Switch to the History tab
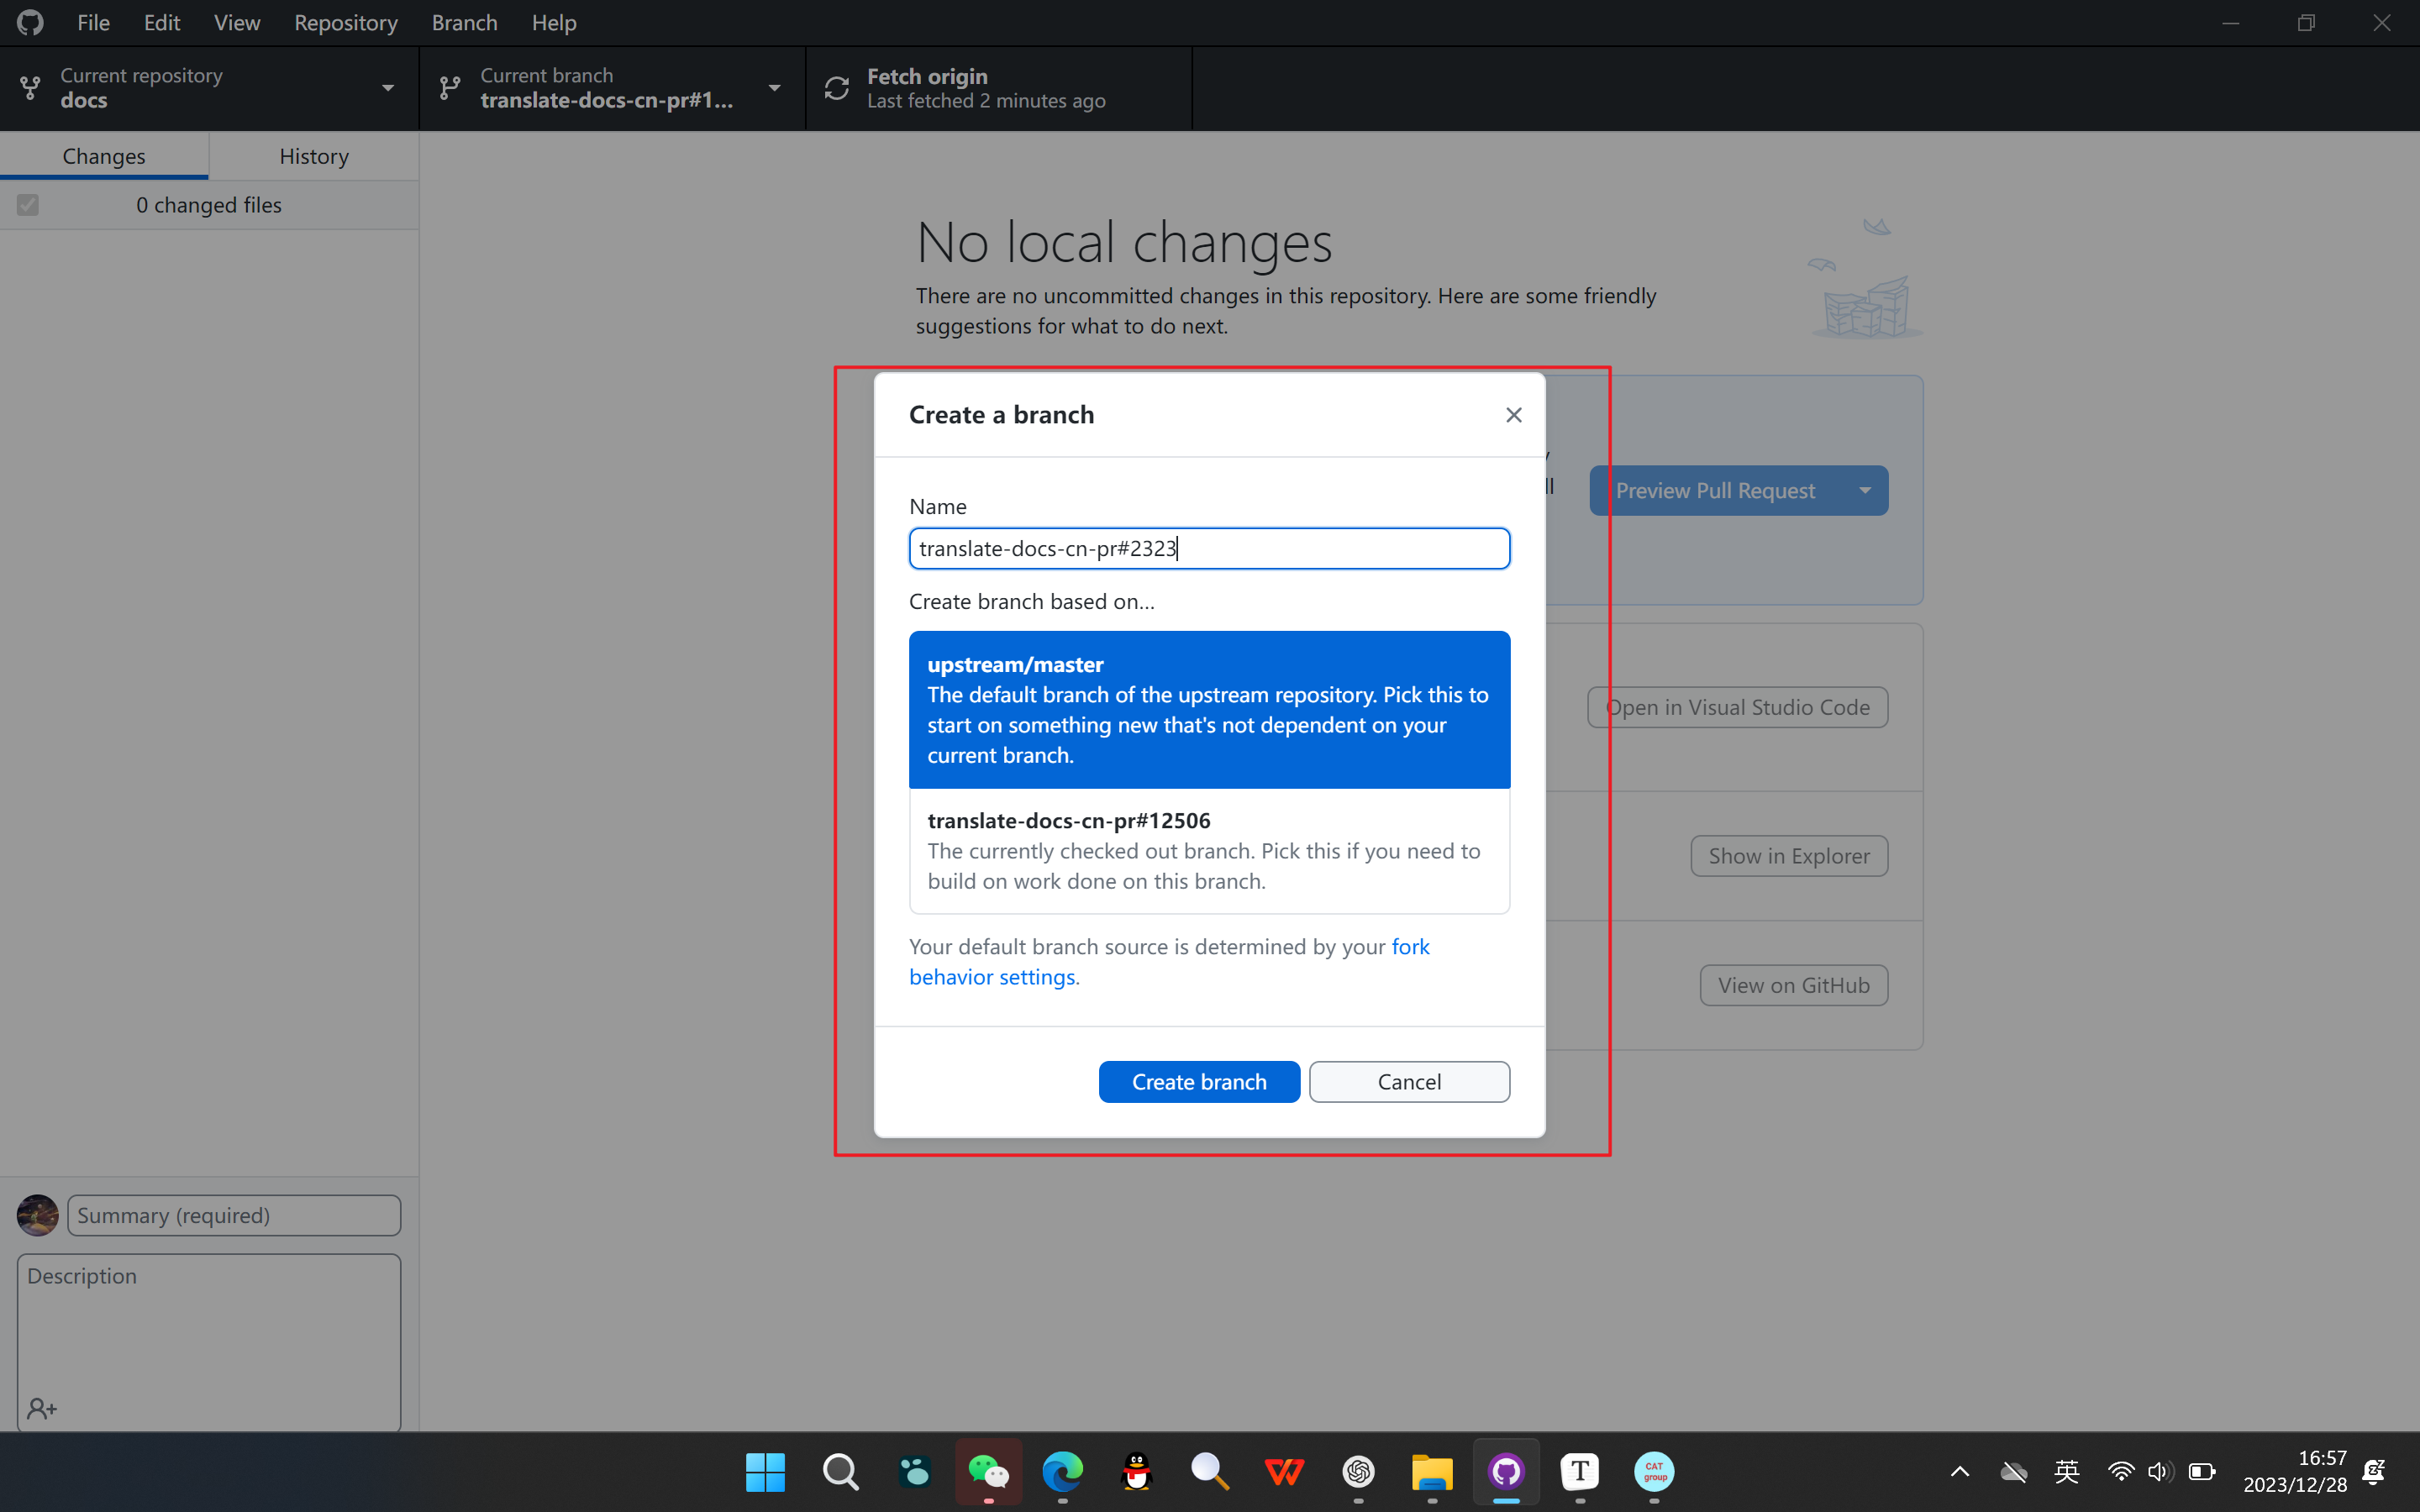The image size is (2420, 1512). tap(314, 156)
